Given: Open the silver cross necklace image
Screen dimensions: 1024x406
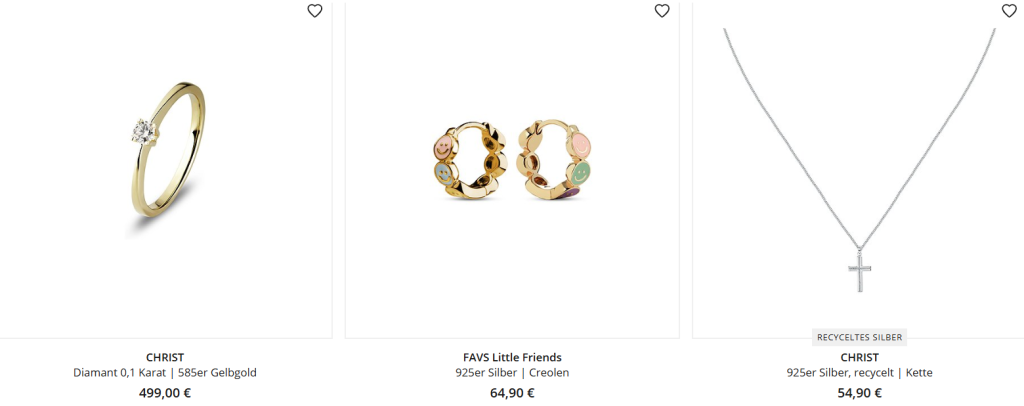Looking at the screenshot, I should click(858, 170).
